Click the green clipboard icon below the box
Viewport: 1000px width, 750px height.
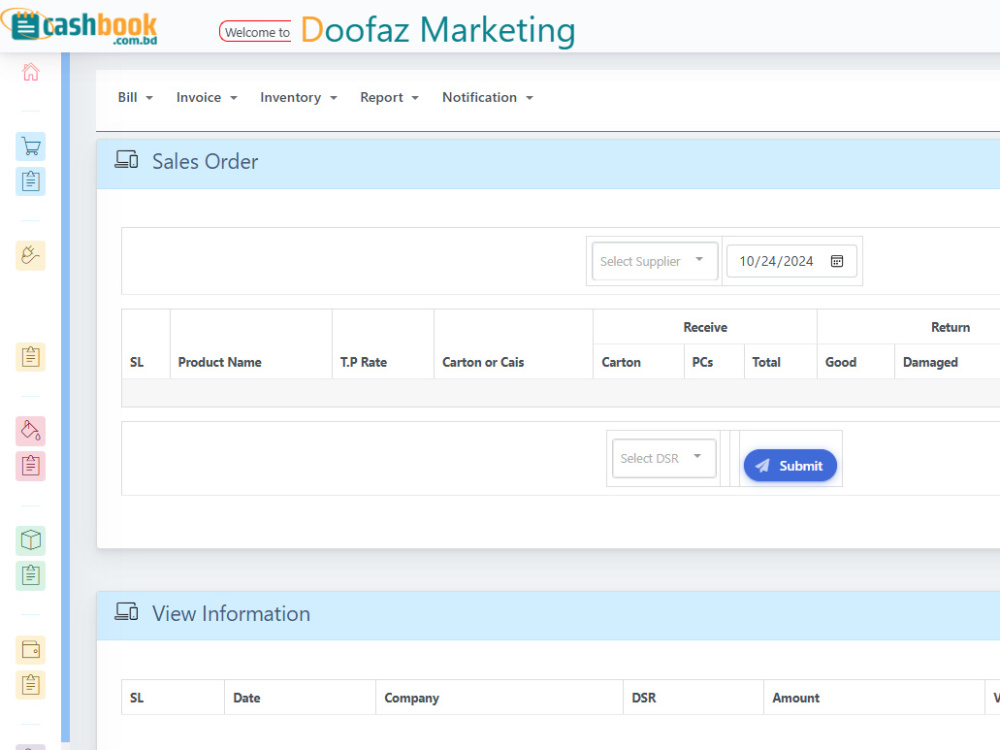point(31,575)
